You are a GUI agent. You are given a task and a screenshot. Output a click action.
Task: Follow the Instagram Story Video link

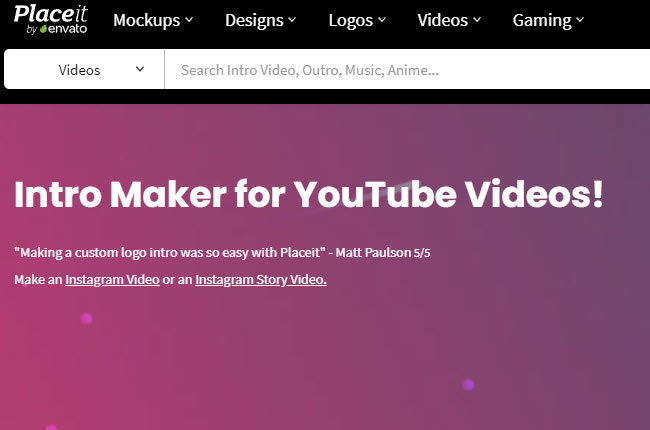tap(261, 279)
